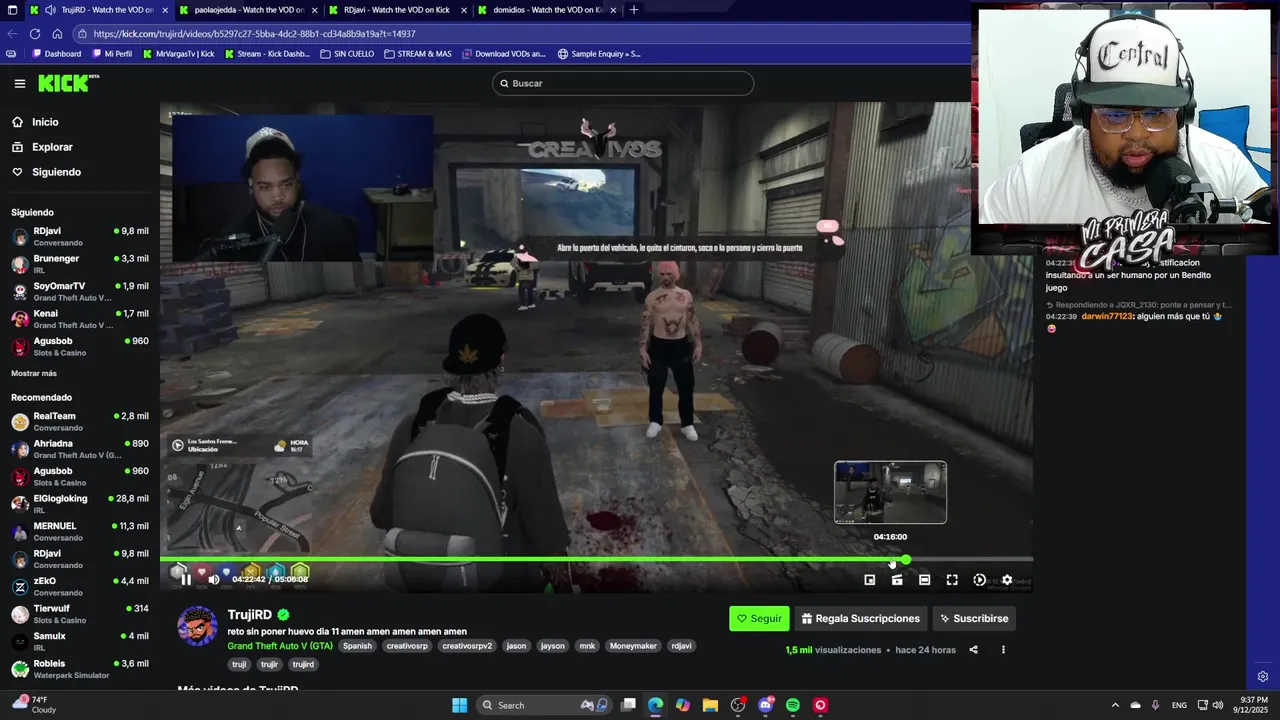Click Regala Suscripciones button

pos(860,619)
